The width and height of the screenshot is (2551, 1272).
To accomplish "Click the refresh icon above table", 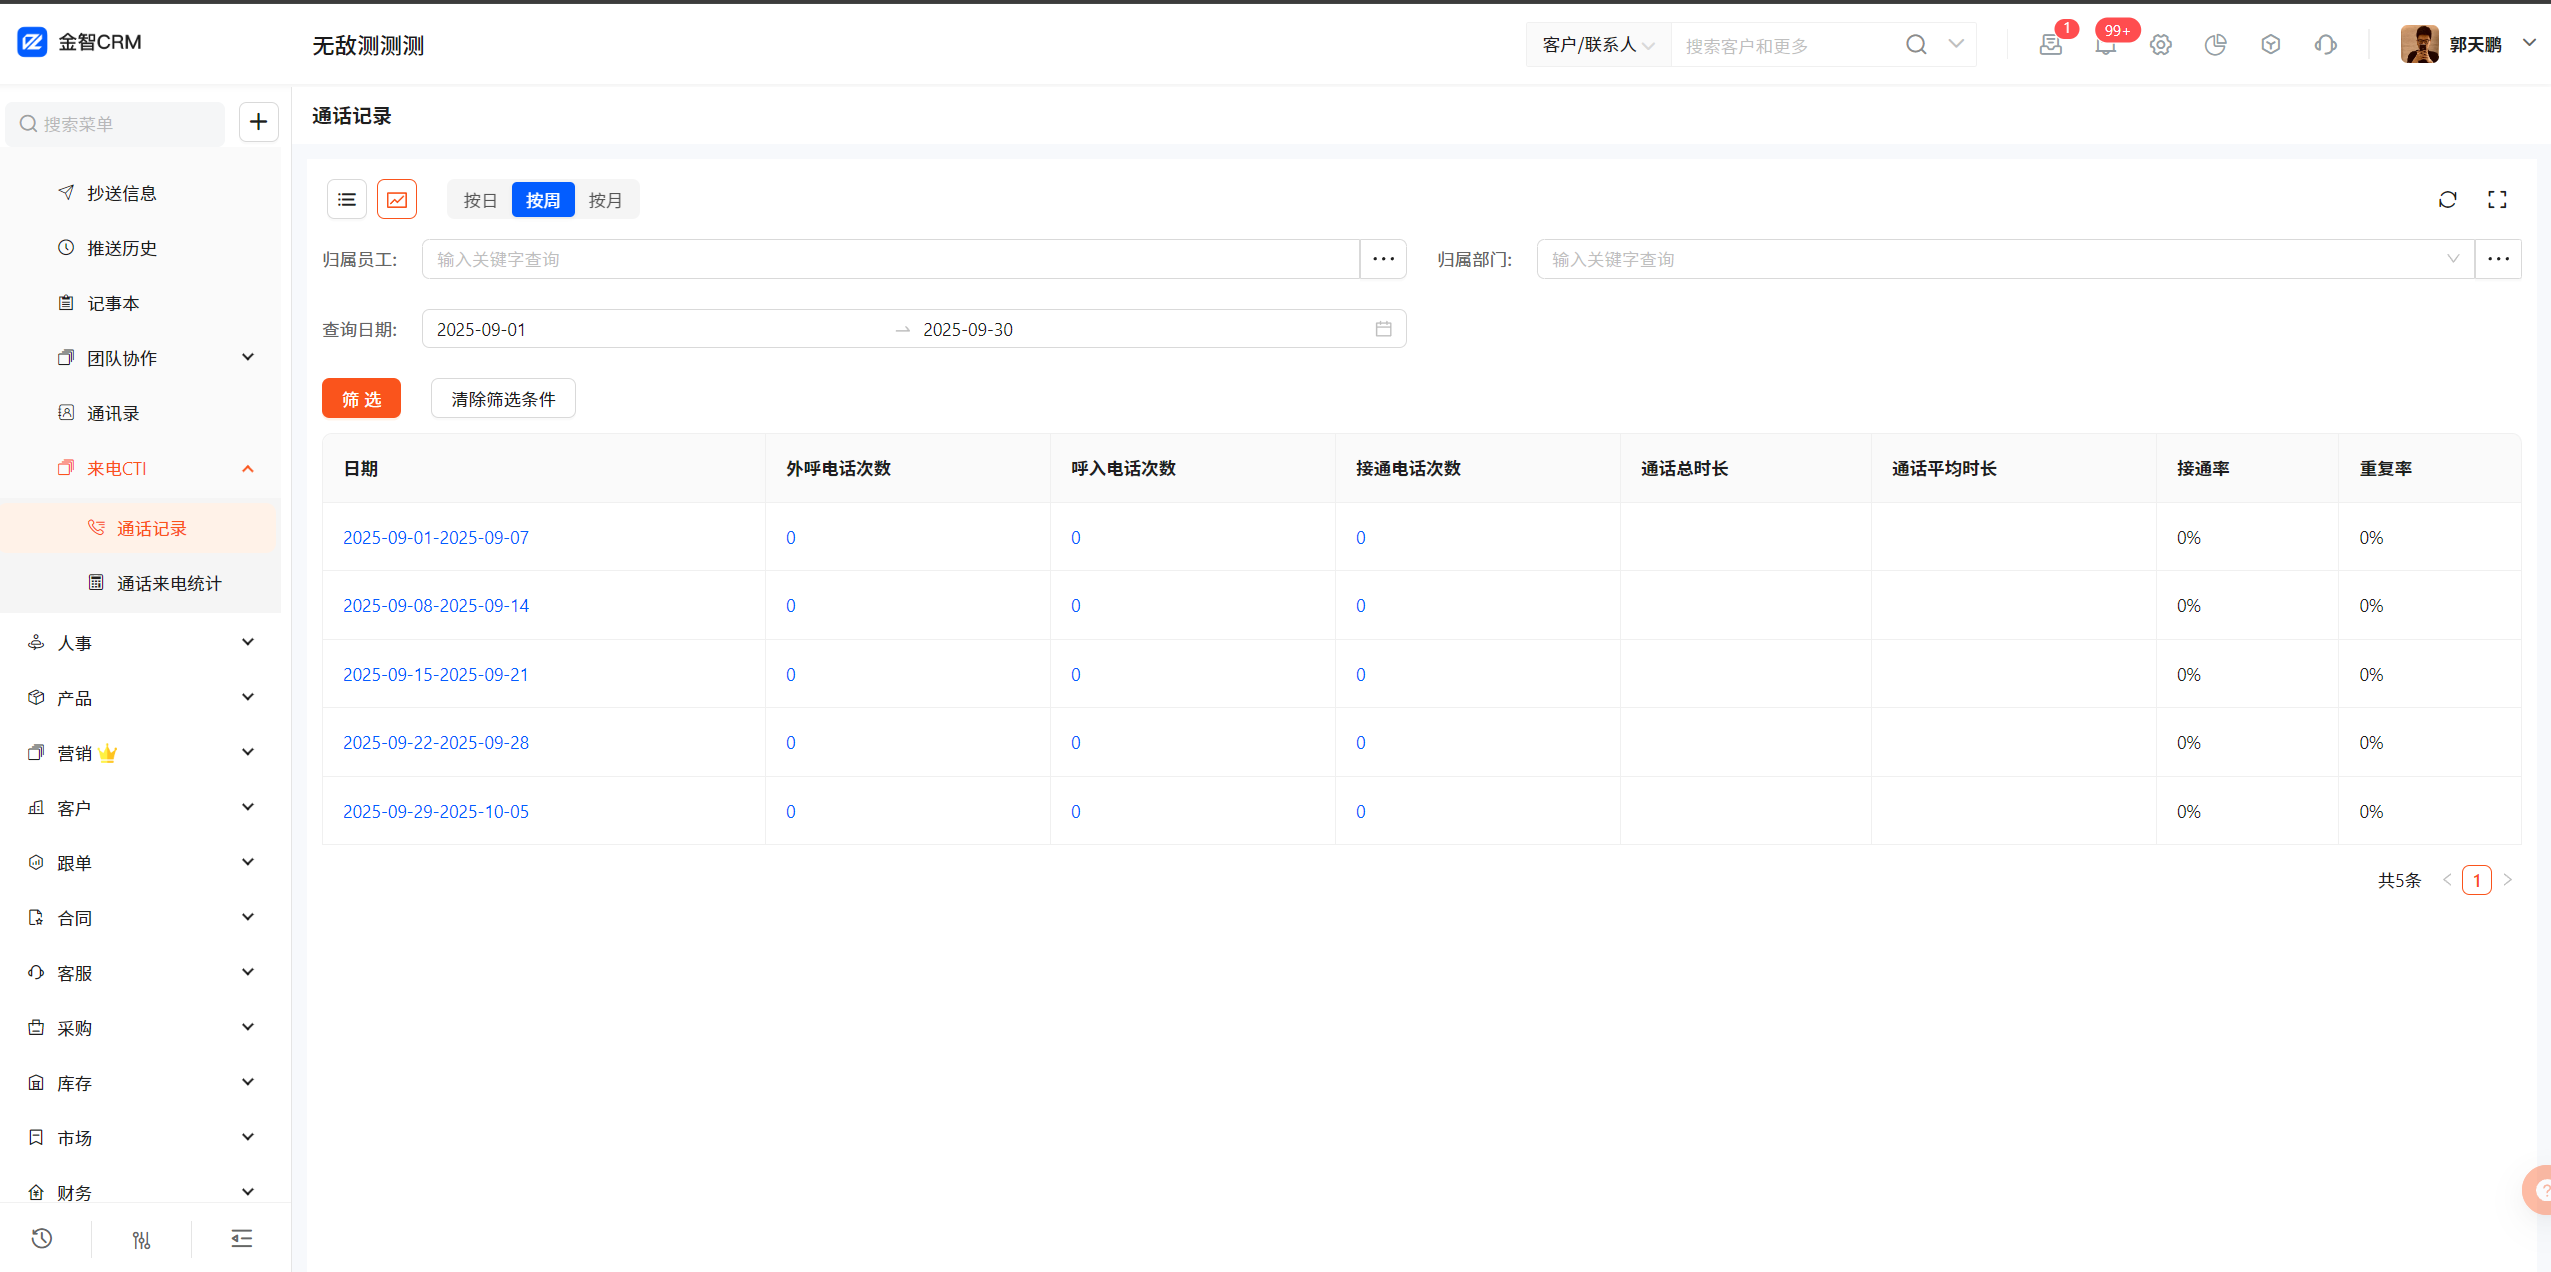I will click(2447, 199).
